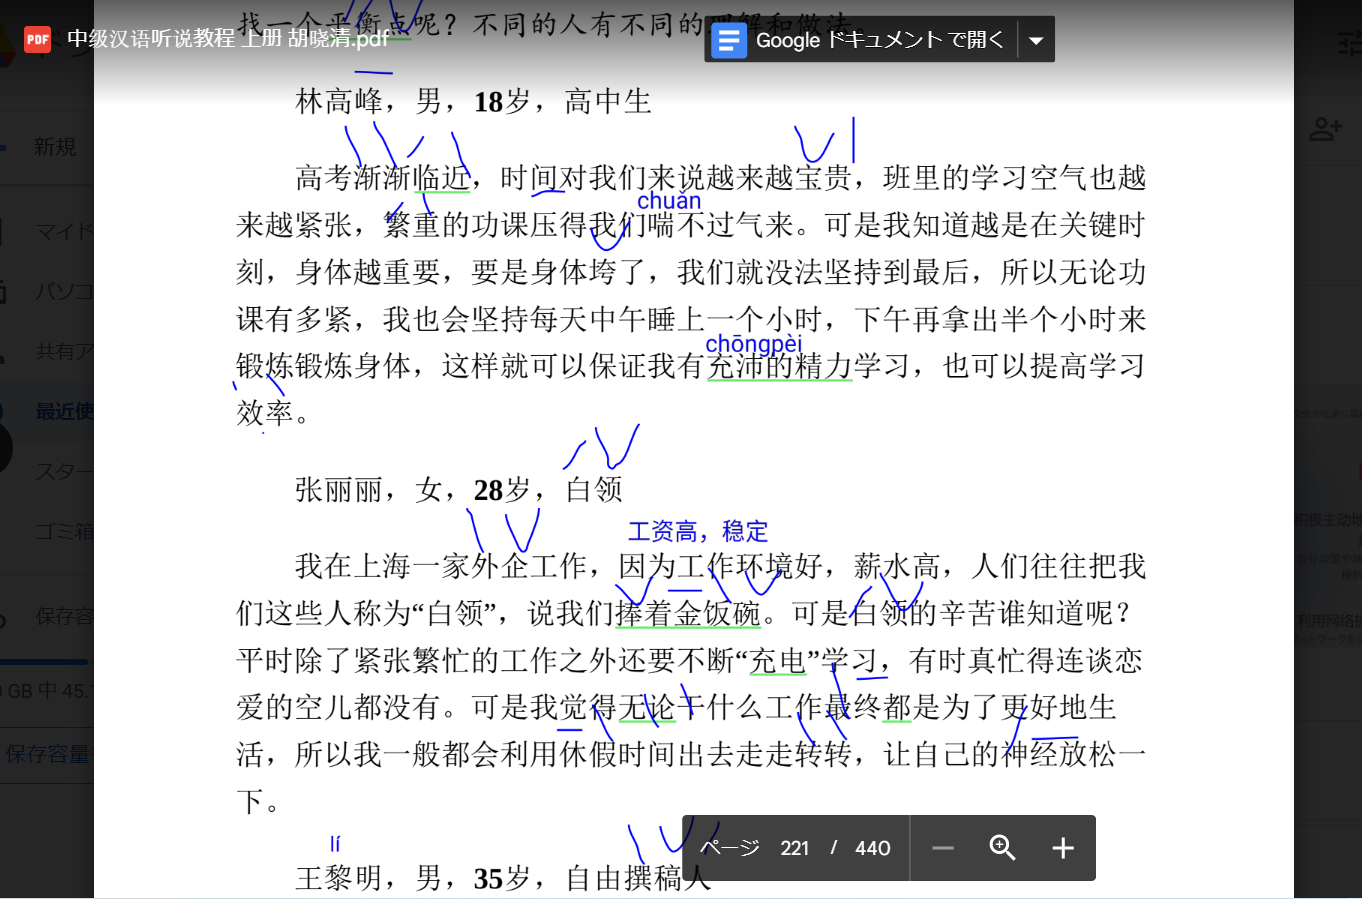
Task: Expand the マイドライブ tree item
Action: click(x=60, y=230)
